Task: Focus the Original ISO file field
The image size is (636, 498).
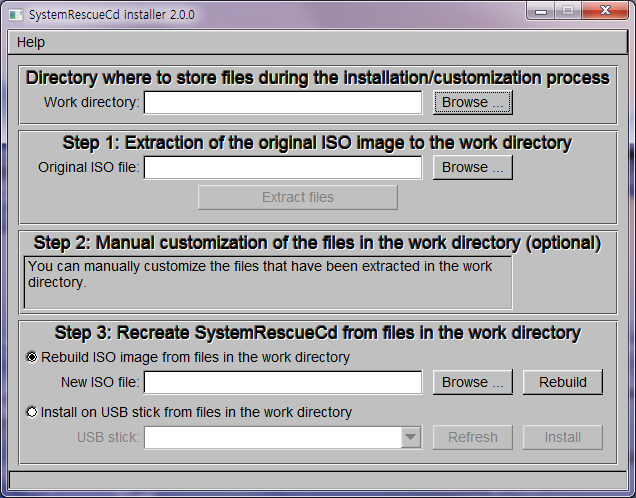Action: pyautogui.click(x=283, y=168)
